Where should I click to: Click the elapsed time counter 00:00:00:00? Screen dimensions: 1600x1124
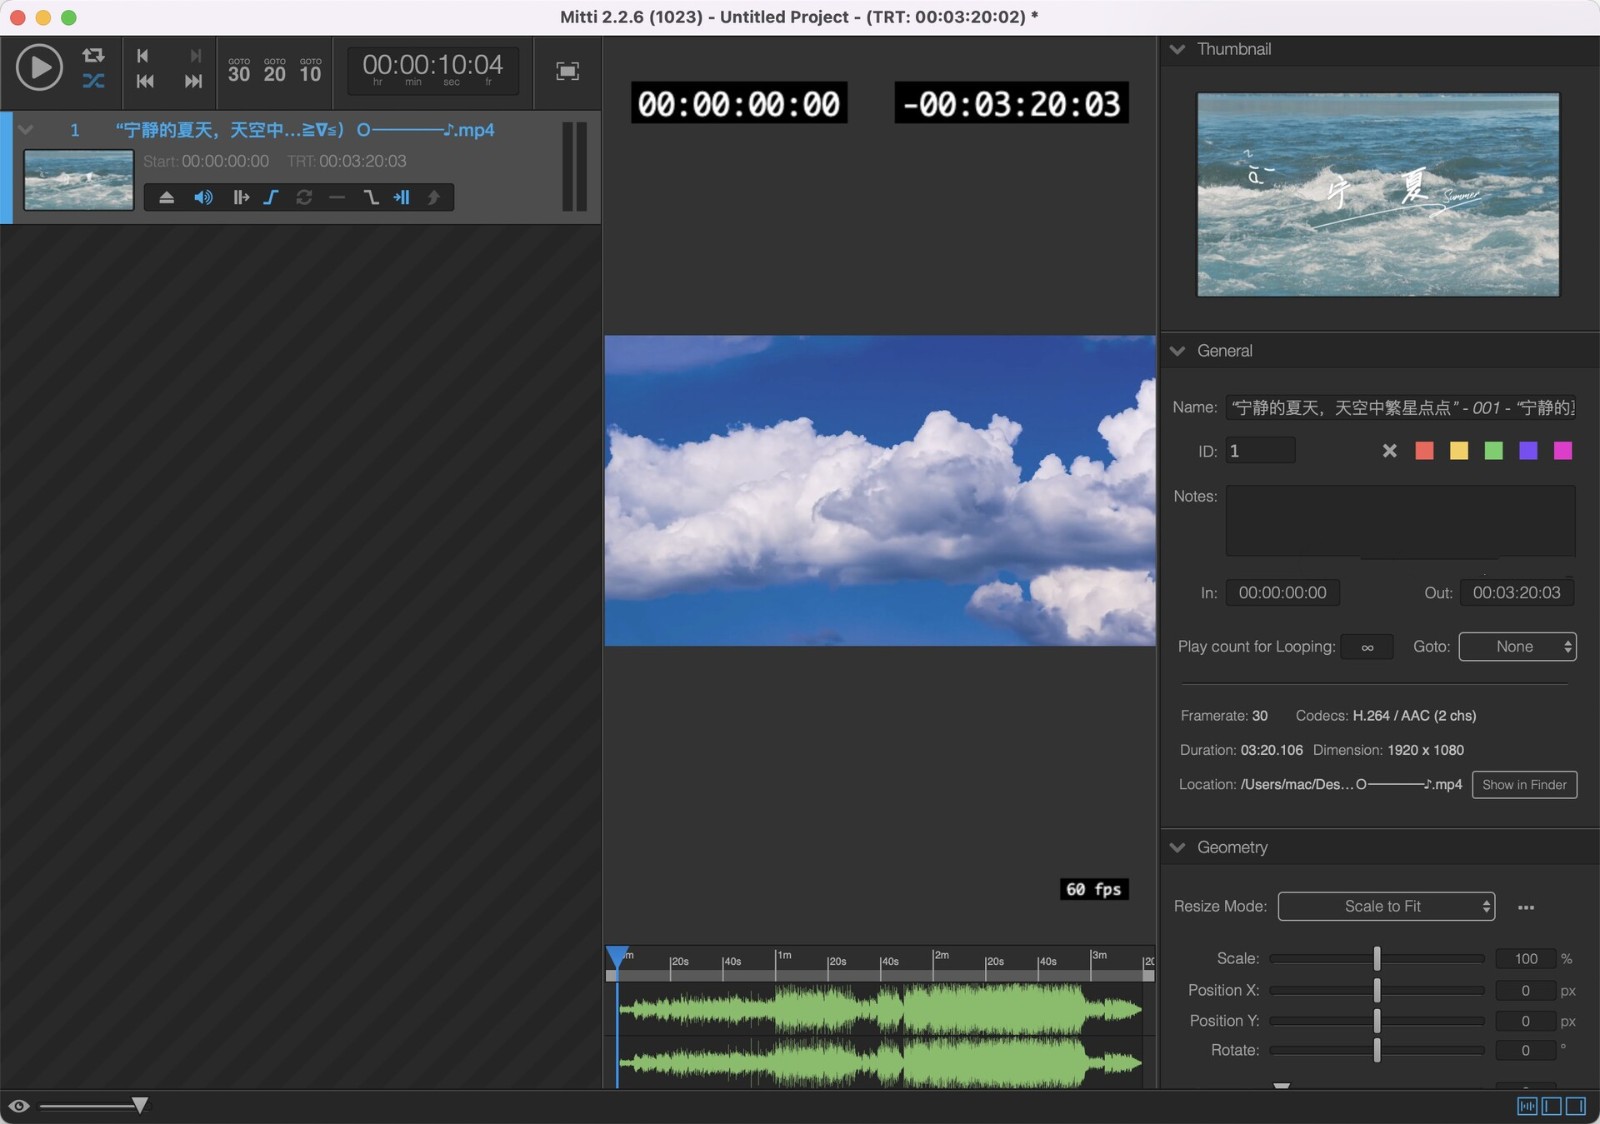(739, 103)
